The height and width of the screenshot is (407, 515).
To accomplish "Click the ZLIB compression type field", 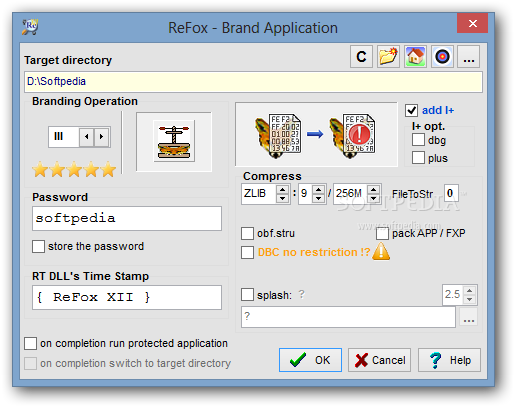I will [x=259, y=194].
